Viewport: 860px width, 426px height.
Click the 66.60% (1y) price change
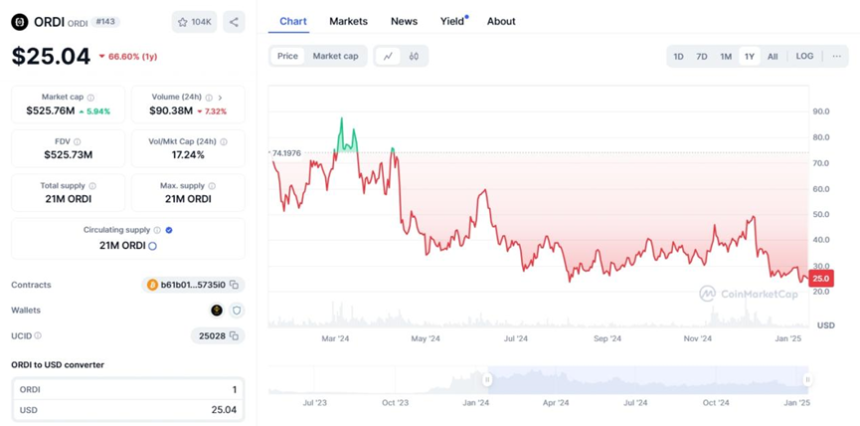point(128,56)
